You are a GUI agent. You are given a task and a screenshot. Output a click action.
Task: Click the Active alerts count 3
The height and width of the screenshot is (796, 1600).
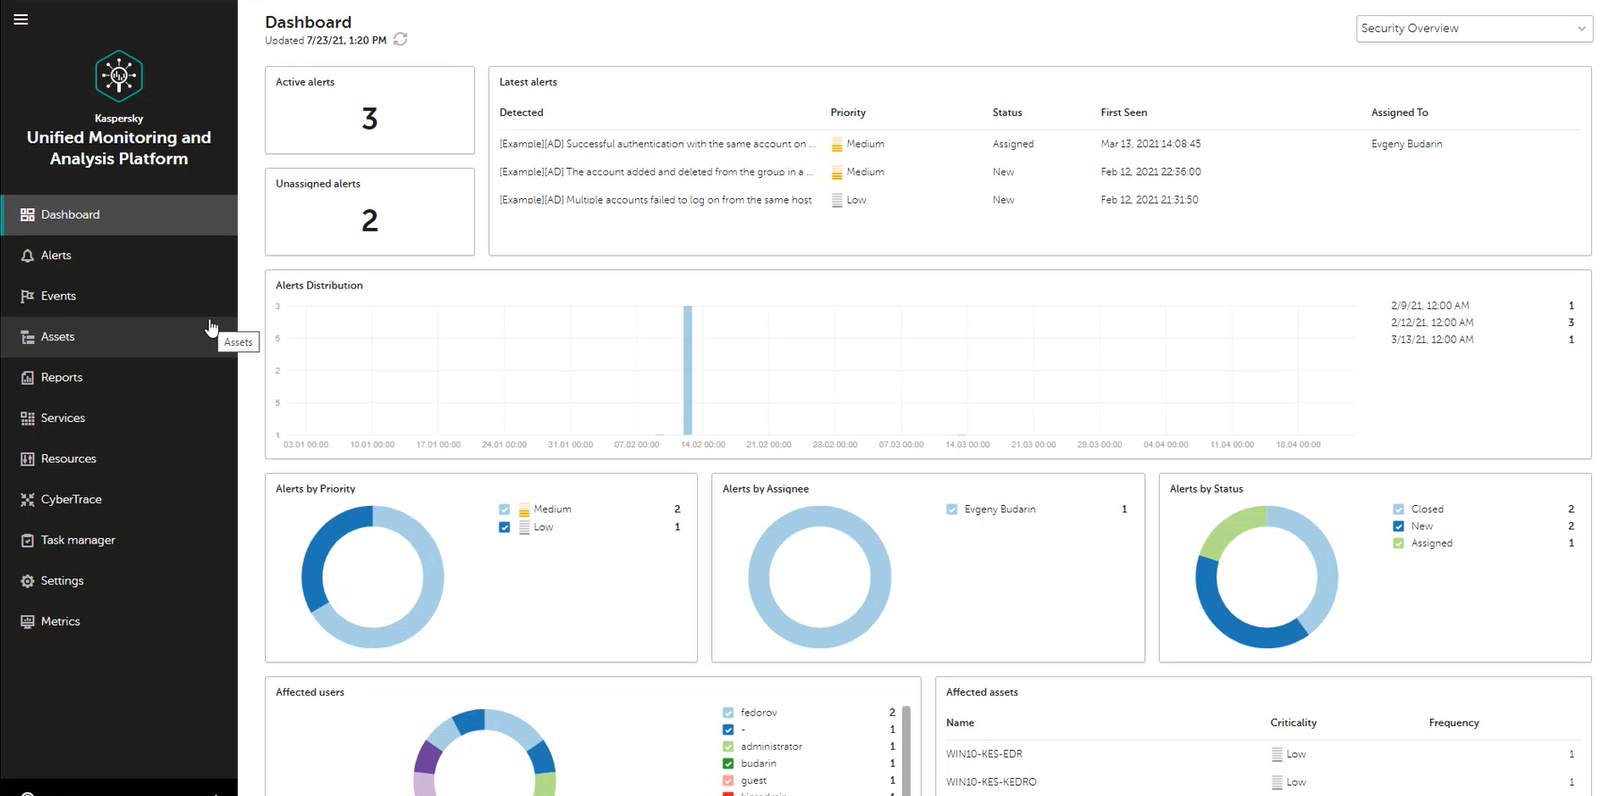tap(370, 119)
